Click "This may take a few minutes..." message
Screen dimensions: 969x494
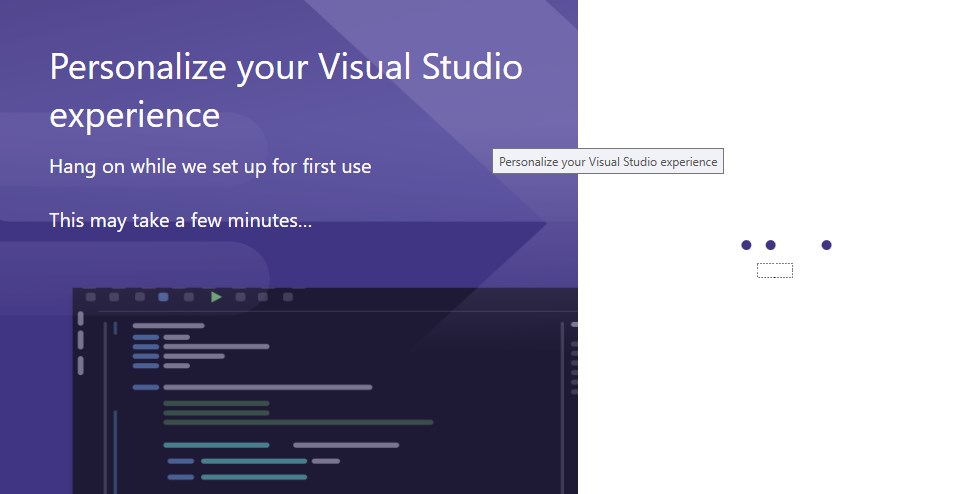(181, 220)
